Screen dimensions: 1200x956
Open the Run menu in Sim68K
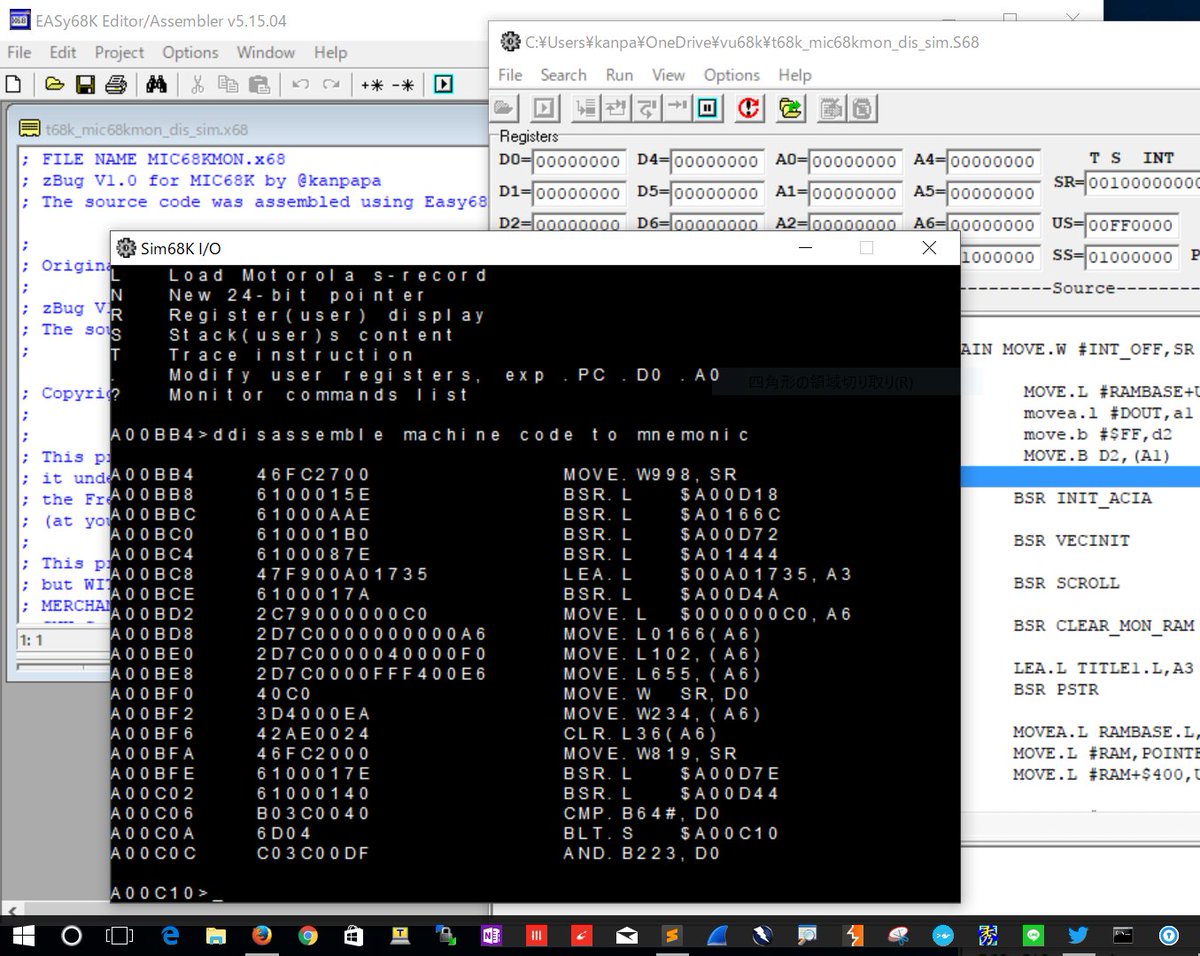click(619, 75)
